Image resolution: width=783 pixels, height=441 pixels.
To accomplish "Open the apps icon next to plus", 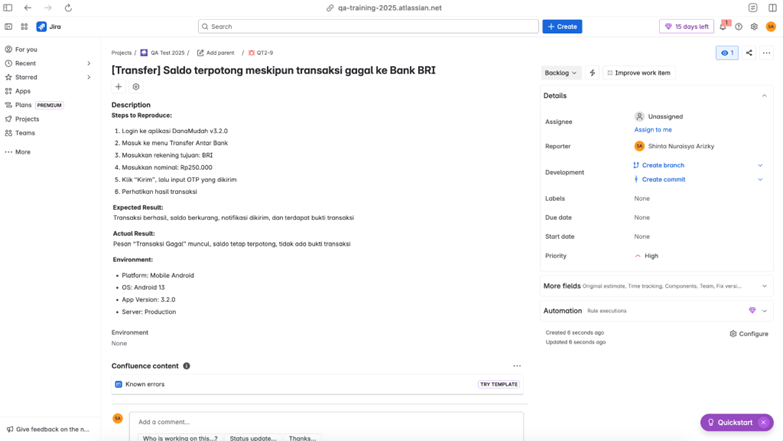I will tap(136, 86).
